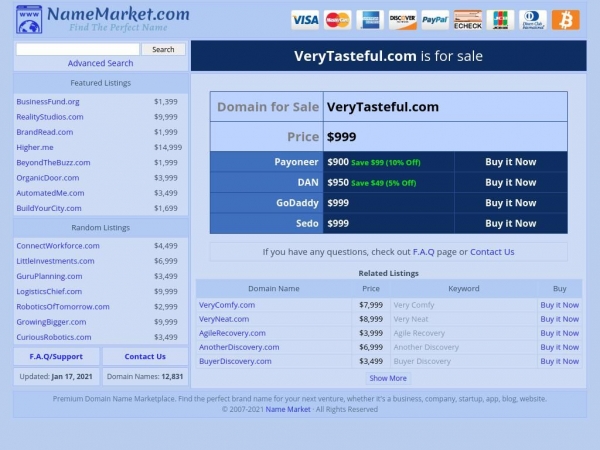Click Buy it Now for BuyerDiscovery.com

[559, 362]
